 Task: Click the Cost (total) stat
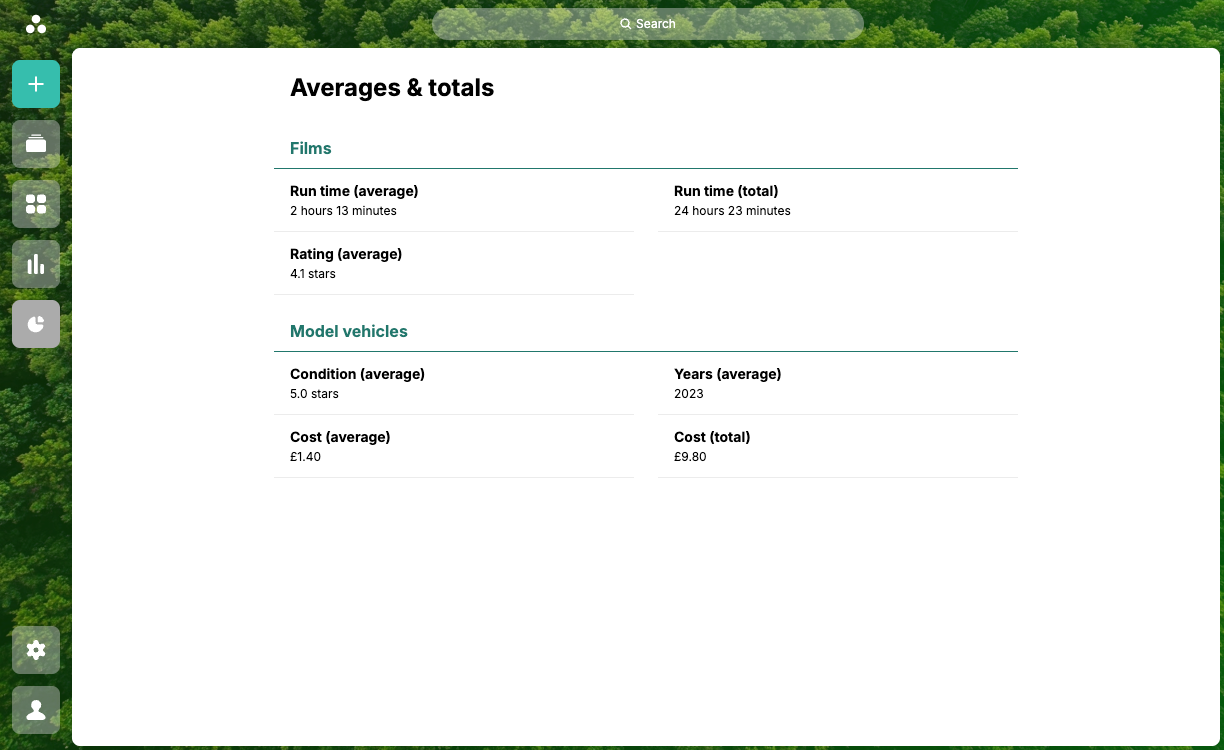point(712,446)
